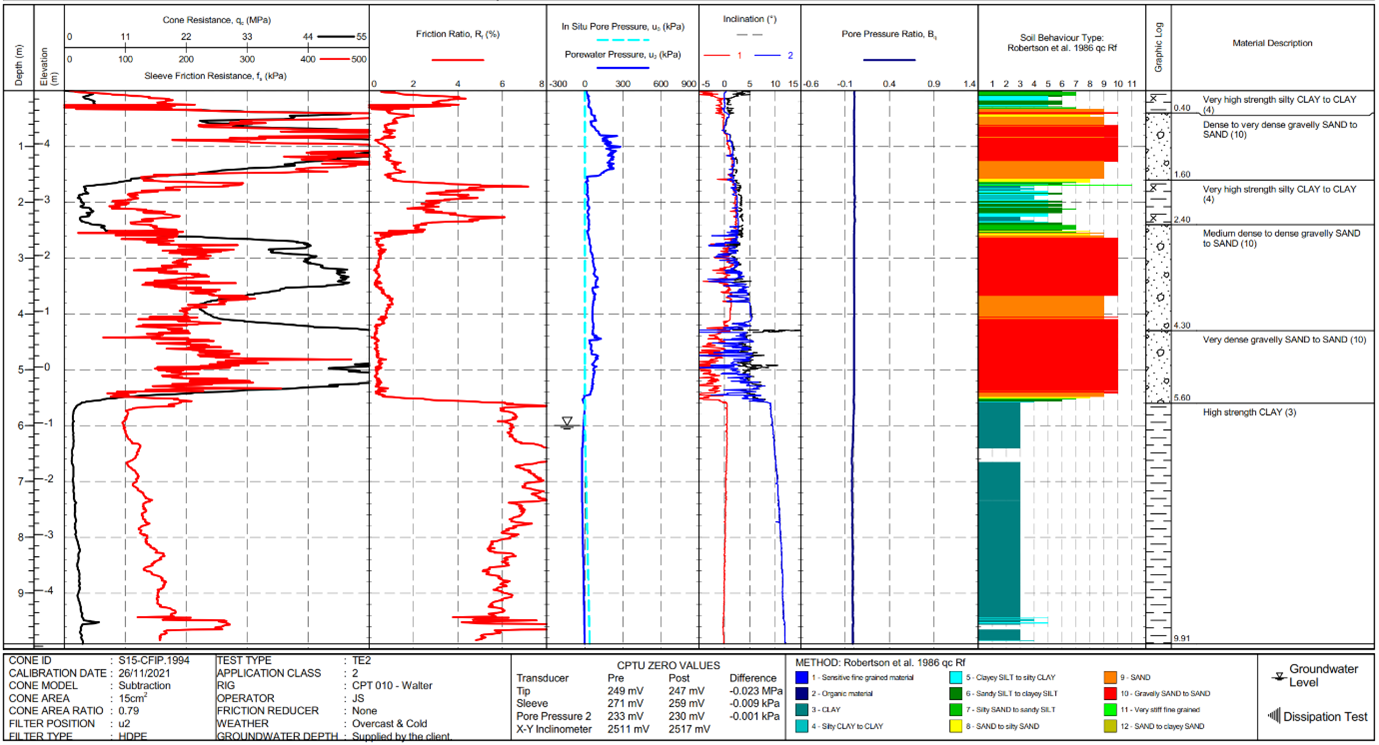
Task: Select the cyan In Situ Pore Pressure line sample
Action: [622, 39]
